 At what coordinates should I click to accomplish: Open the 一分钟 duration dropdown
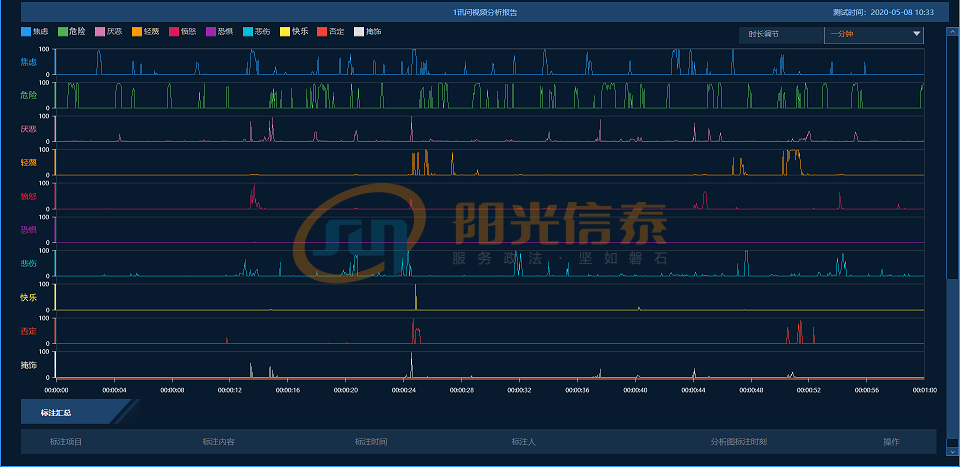point(874,35)
